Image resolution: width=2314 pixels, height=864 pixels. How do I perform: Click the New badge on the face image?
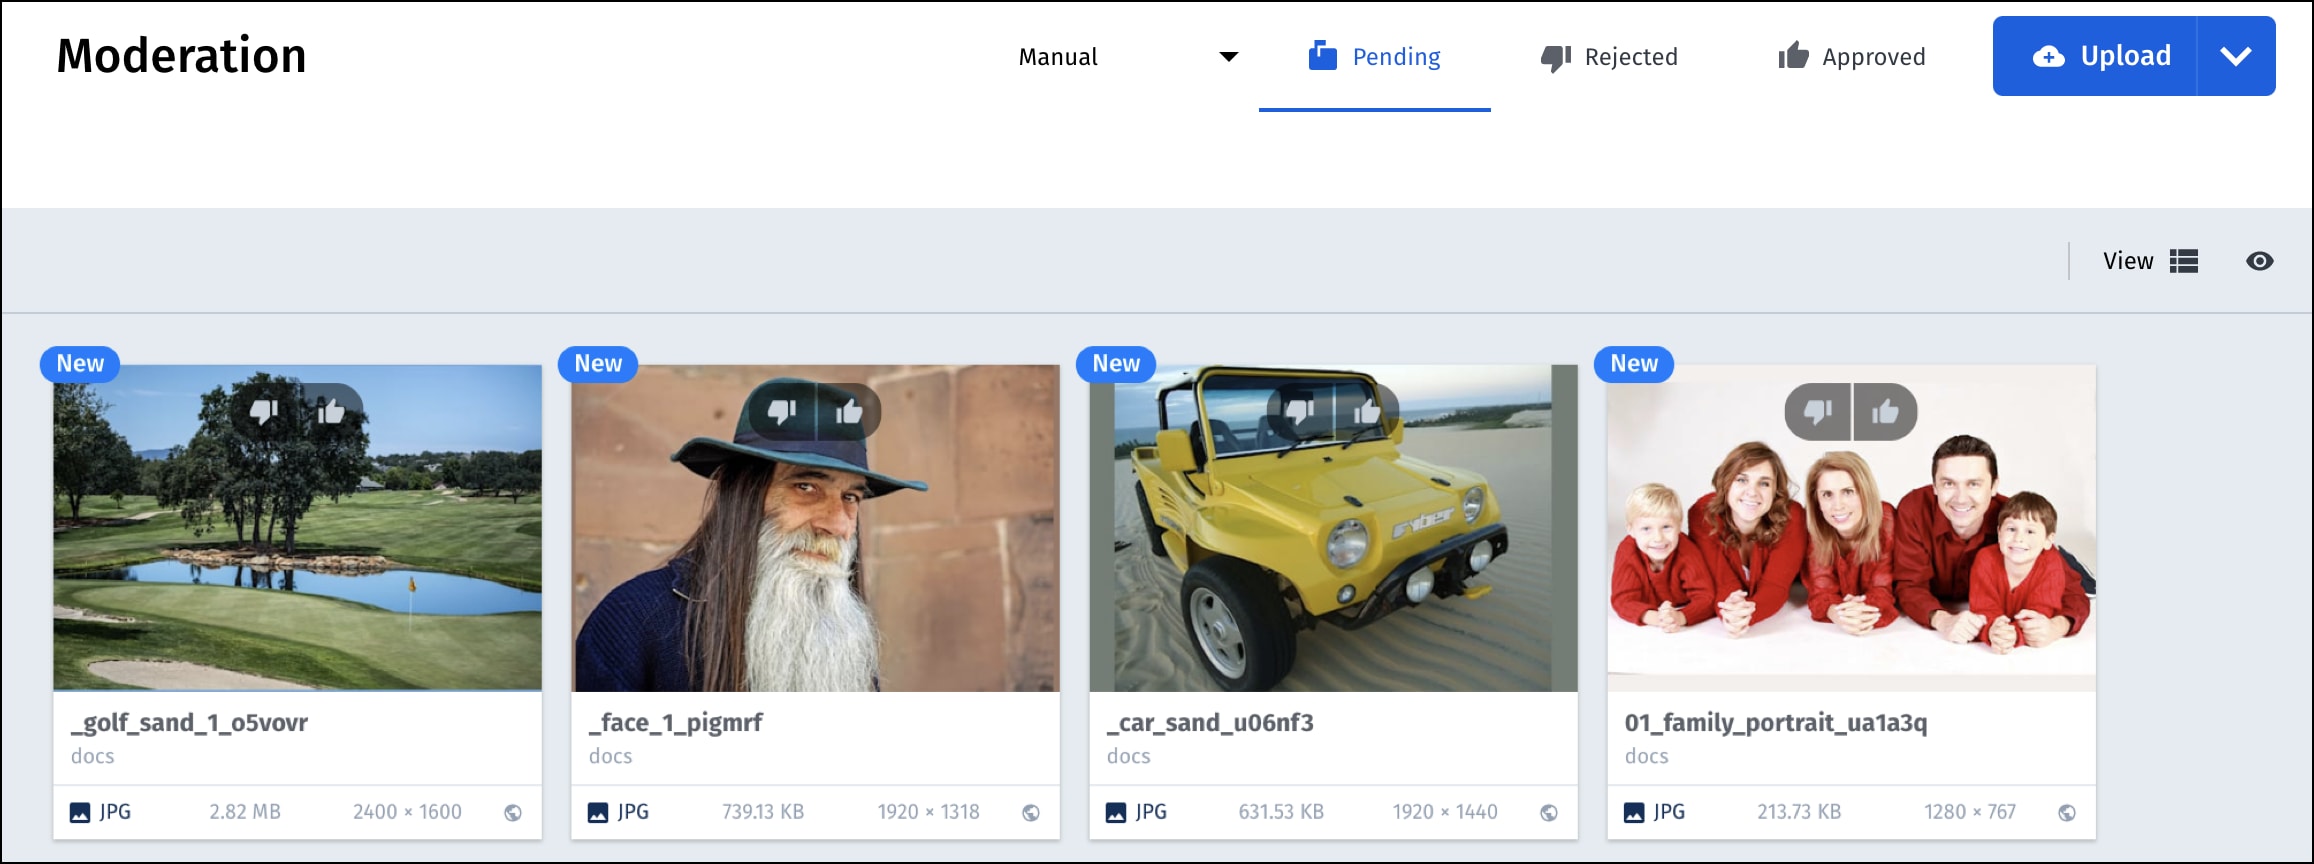[x=598, y=364]
